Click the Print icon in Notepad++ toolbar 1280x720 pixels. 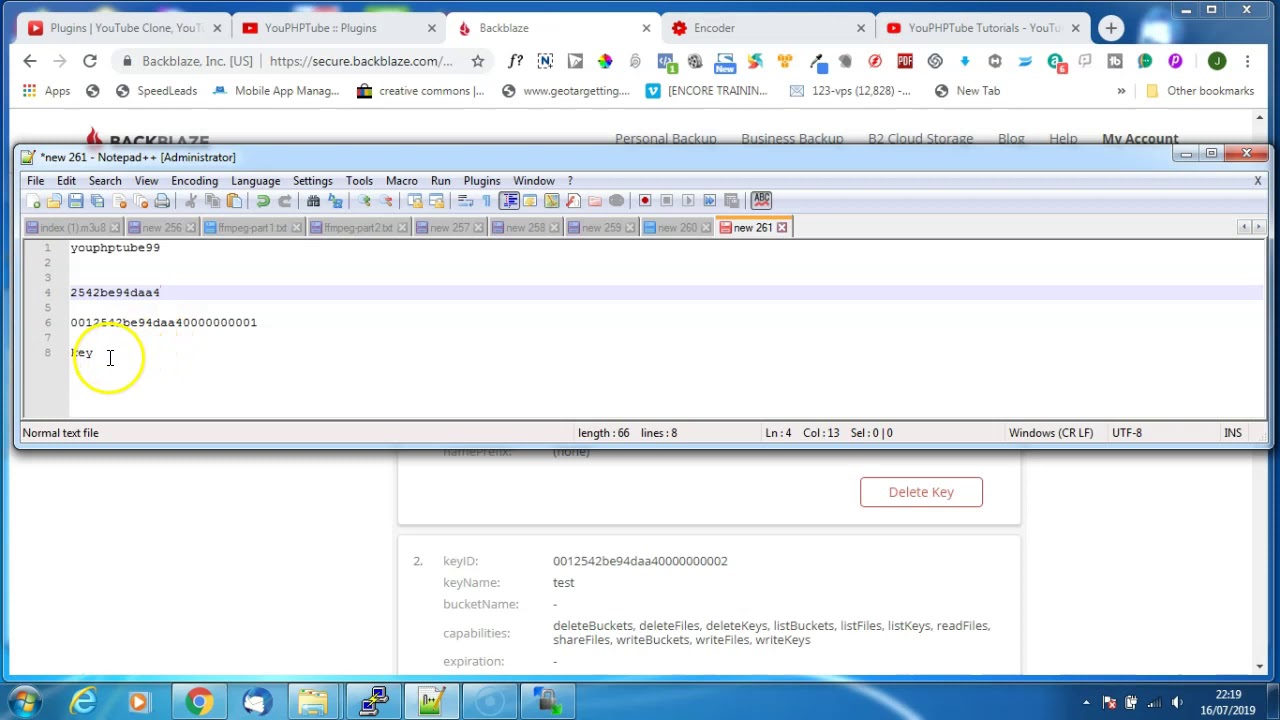pyautogui.click(x=162, y=201)
